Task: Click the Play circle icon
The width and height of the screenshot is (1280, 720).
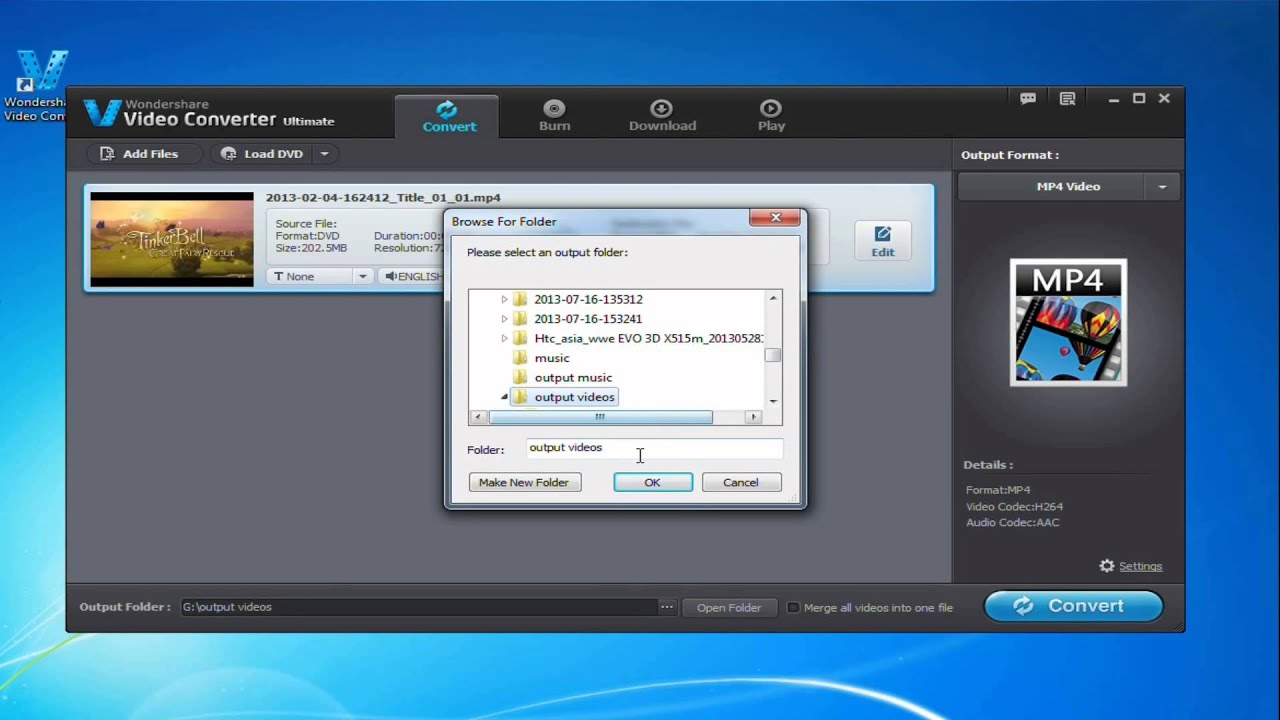Action: 770,108
